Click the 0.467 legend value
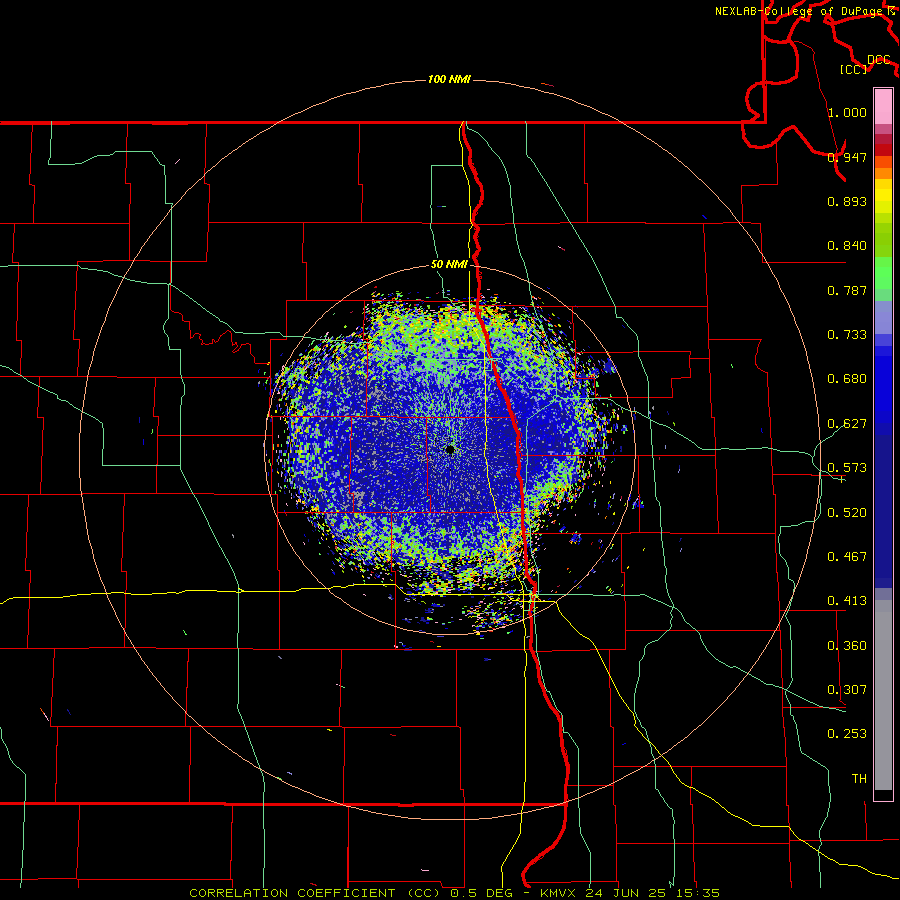 coord(847,557)
